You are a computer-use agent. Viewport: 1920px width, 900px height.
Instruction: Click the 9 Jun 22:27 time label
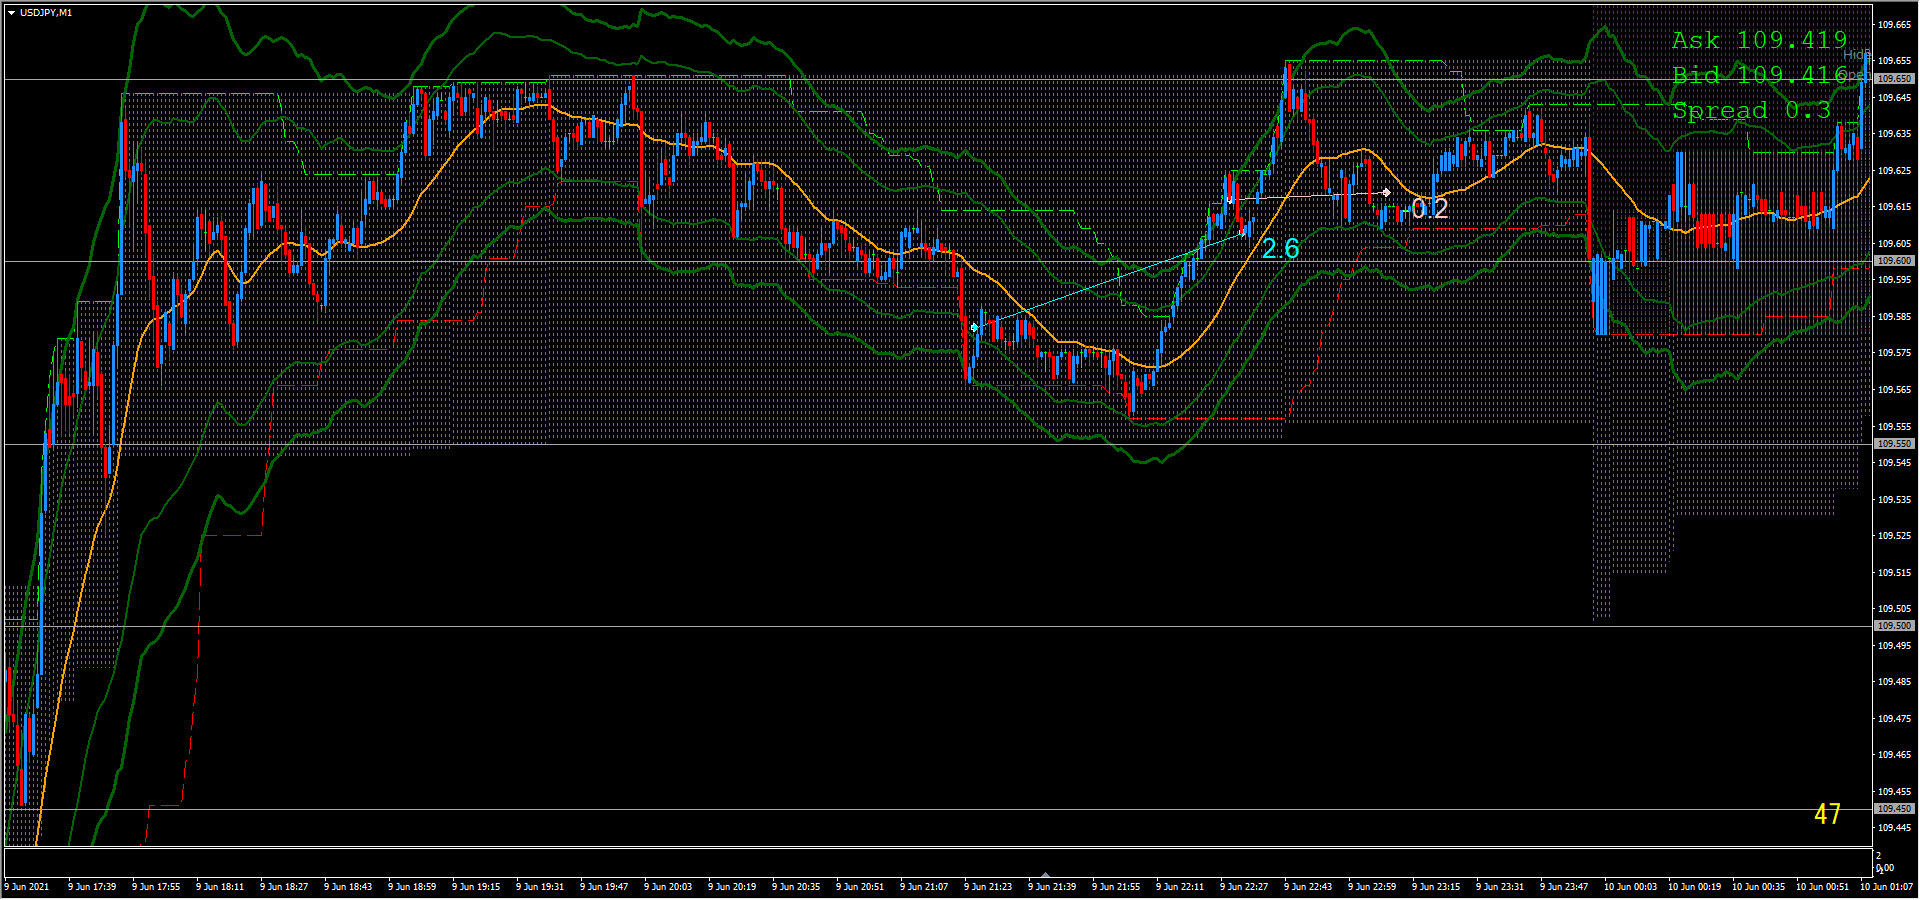pyautogui.click(x=1244, y=887)
